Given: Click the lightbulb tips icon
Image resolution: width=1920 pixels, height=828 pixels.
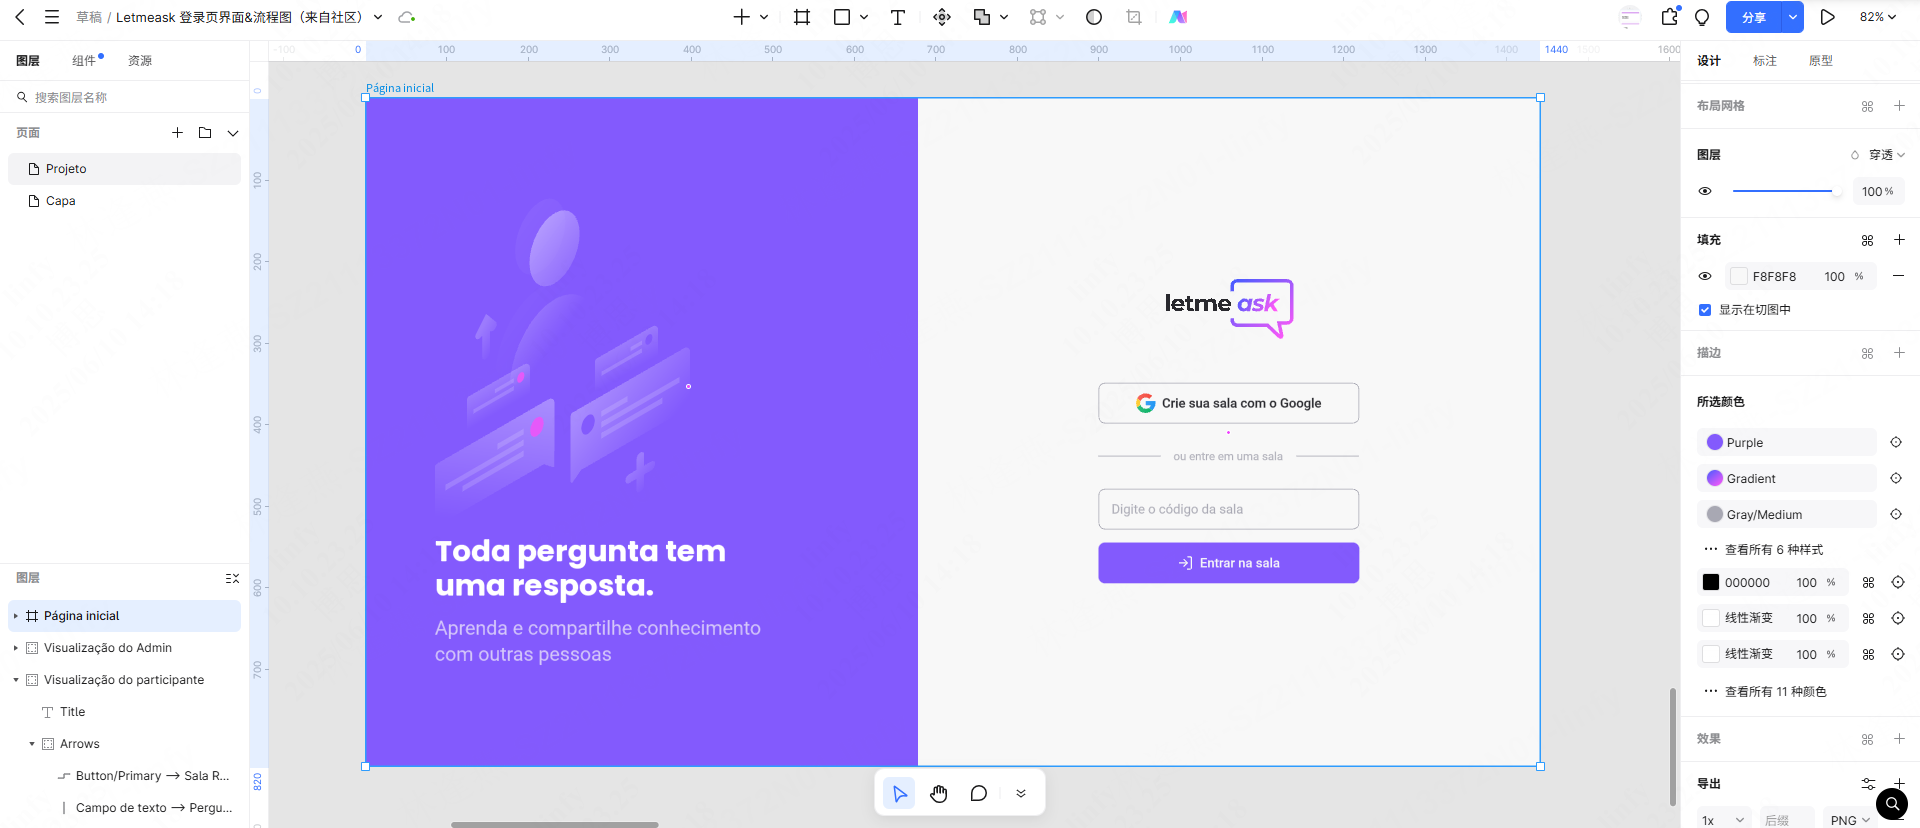Looking at the screenshot, I should [x=1702, y=17].
